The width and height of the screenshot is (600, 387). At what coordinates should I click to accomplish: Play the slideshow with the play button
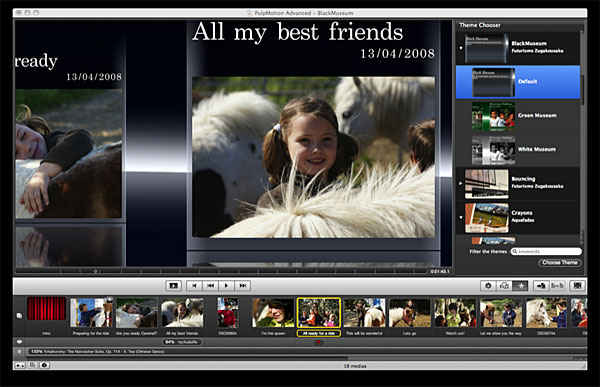pos(227,286)
